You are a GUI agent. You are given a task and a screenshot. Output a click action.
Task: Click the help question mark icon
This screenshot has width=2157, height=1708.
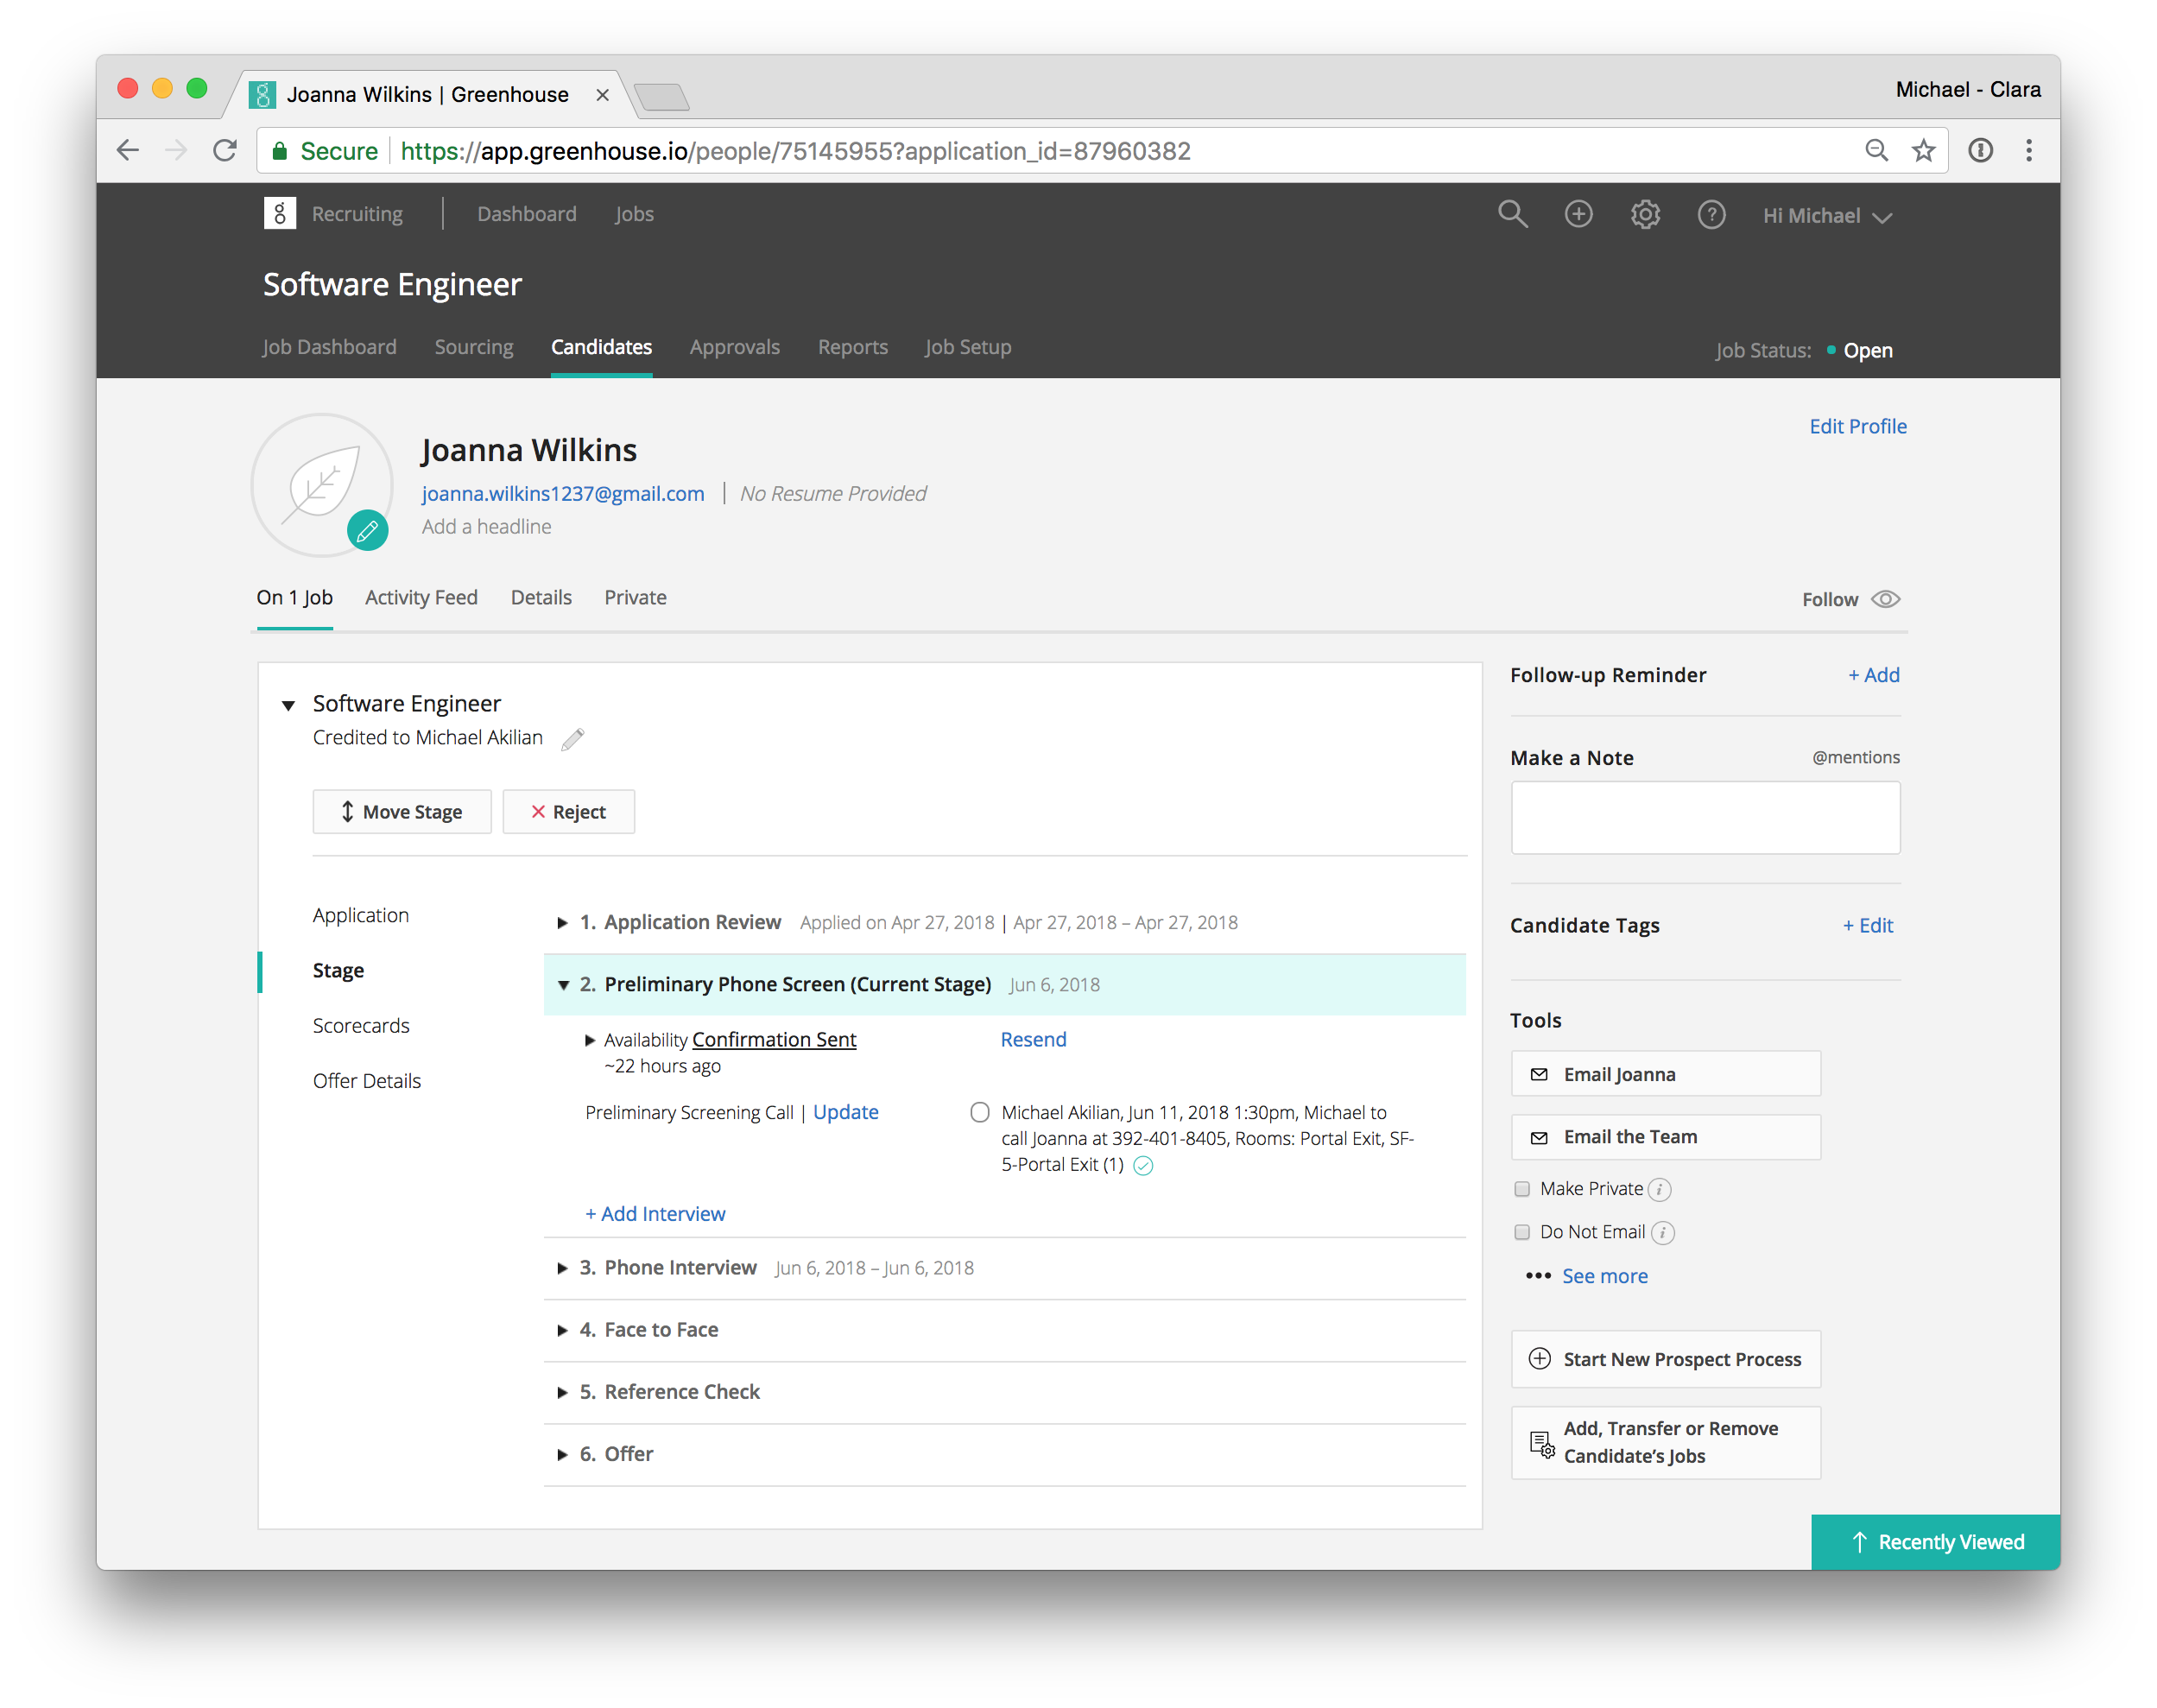[x=1711, y=214]
